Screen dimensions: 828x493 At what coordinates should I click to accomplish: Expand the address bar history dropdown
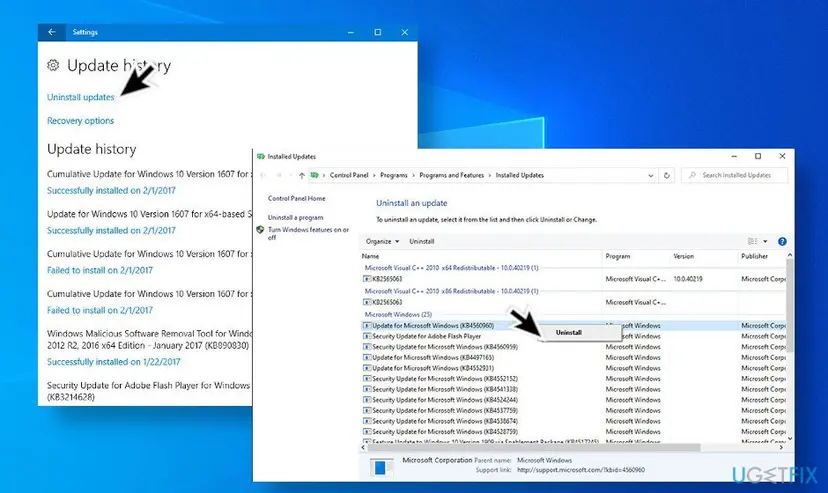point(651,176)
